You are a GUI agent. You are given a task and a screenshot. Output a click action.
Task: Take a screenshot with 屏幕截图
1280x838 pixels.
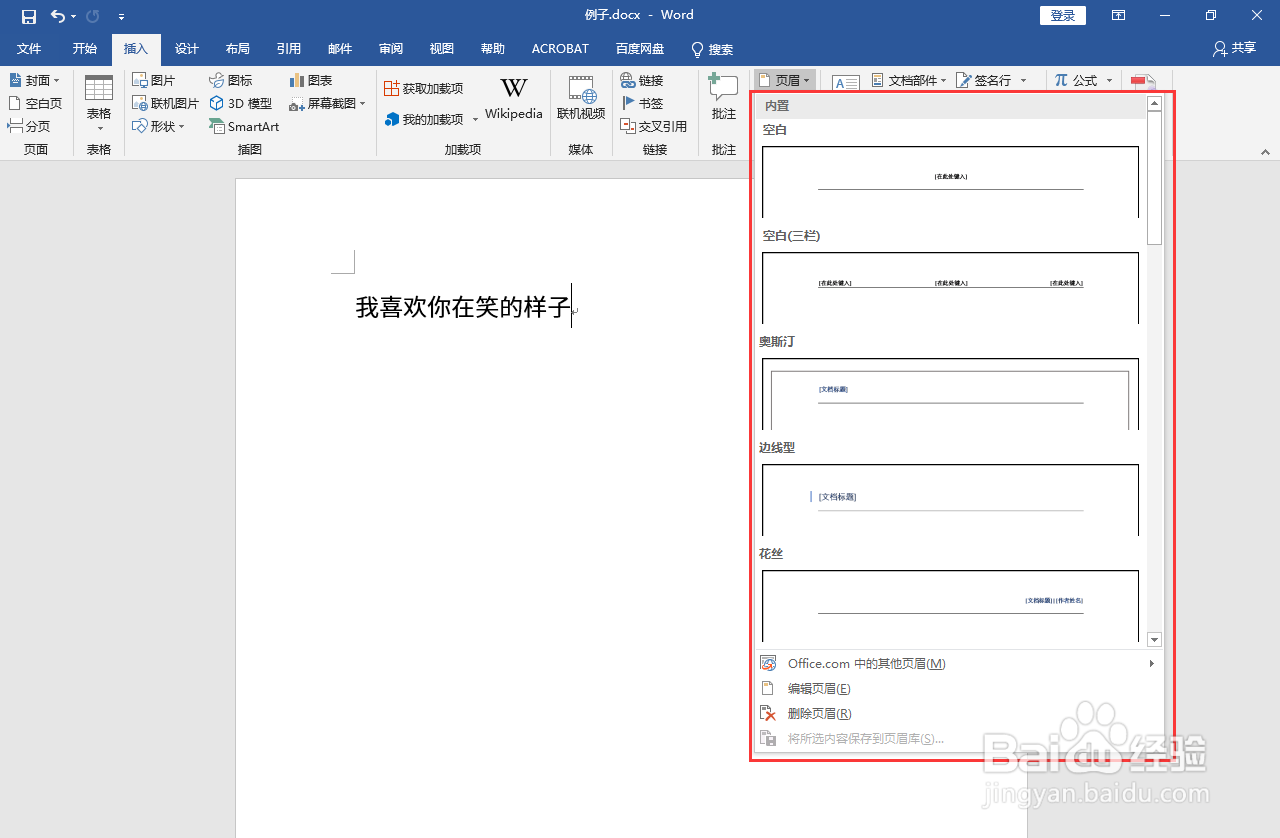click(x=325, y=103)
